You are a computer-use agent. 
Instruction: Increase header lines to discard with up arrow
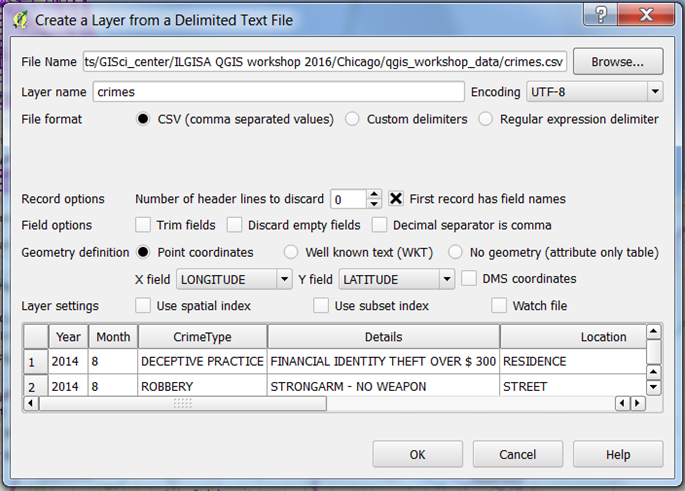374,194
